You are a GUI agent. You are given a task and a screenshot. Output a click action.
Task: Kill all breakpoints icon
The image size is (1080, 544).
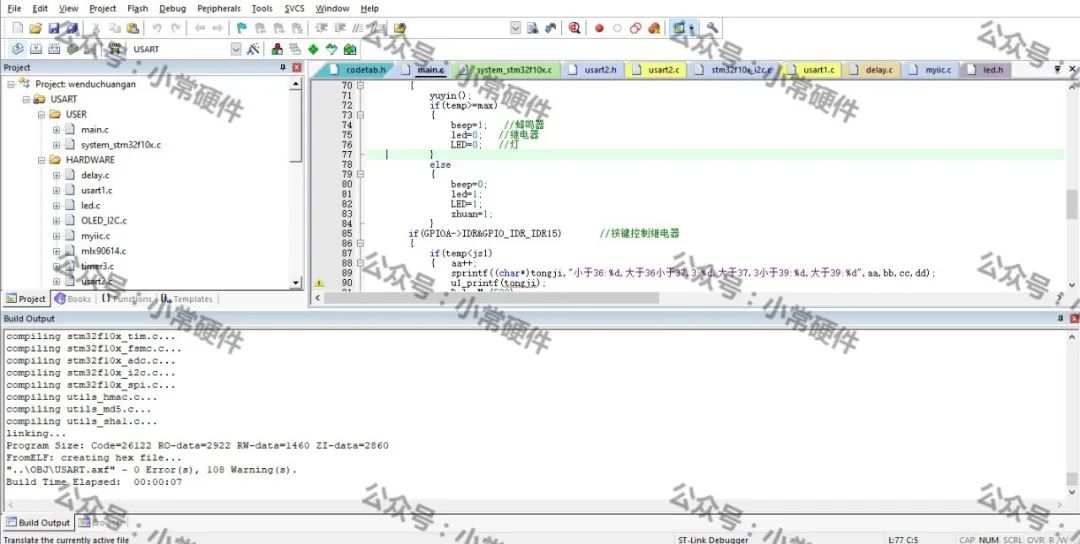[x=654, y=28]
